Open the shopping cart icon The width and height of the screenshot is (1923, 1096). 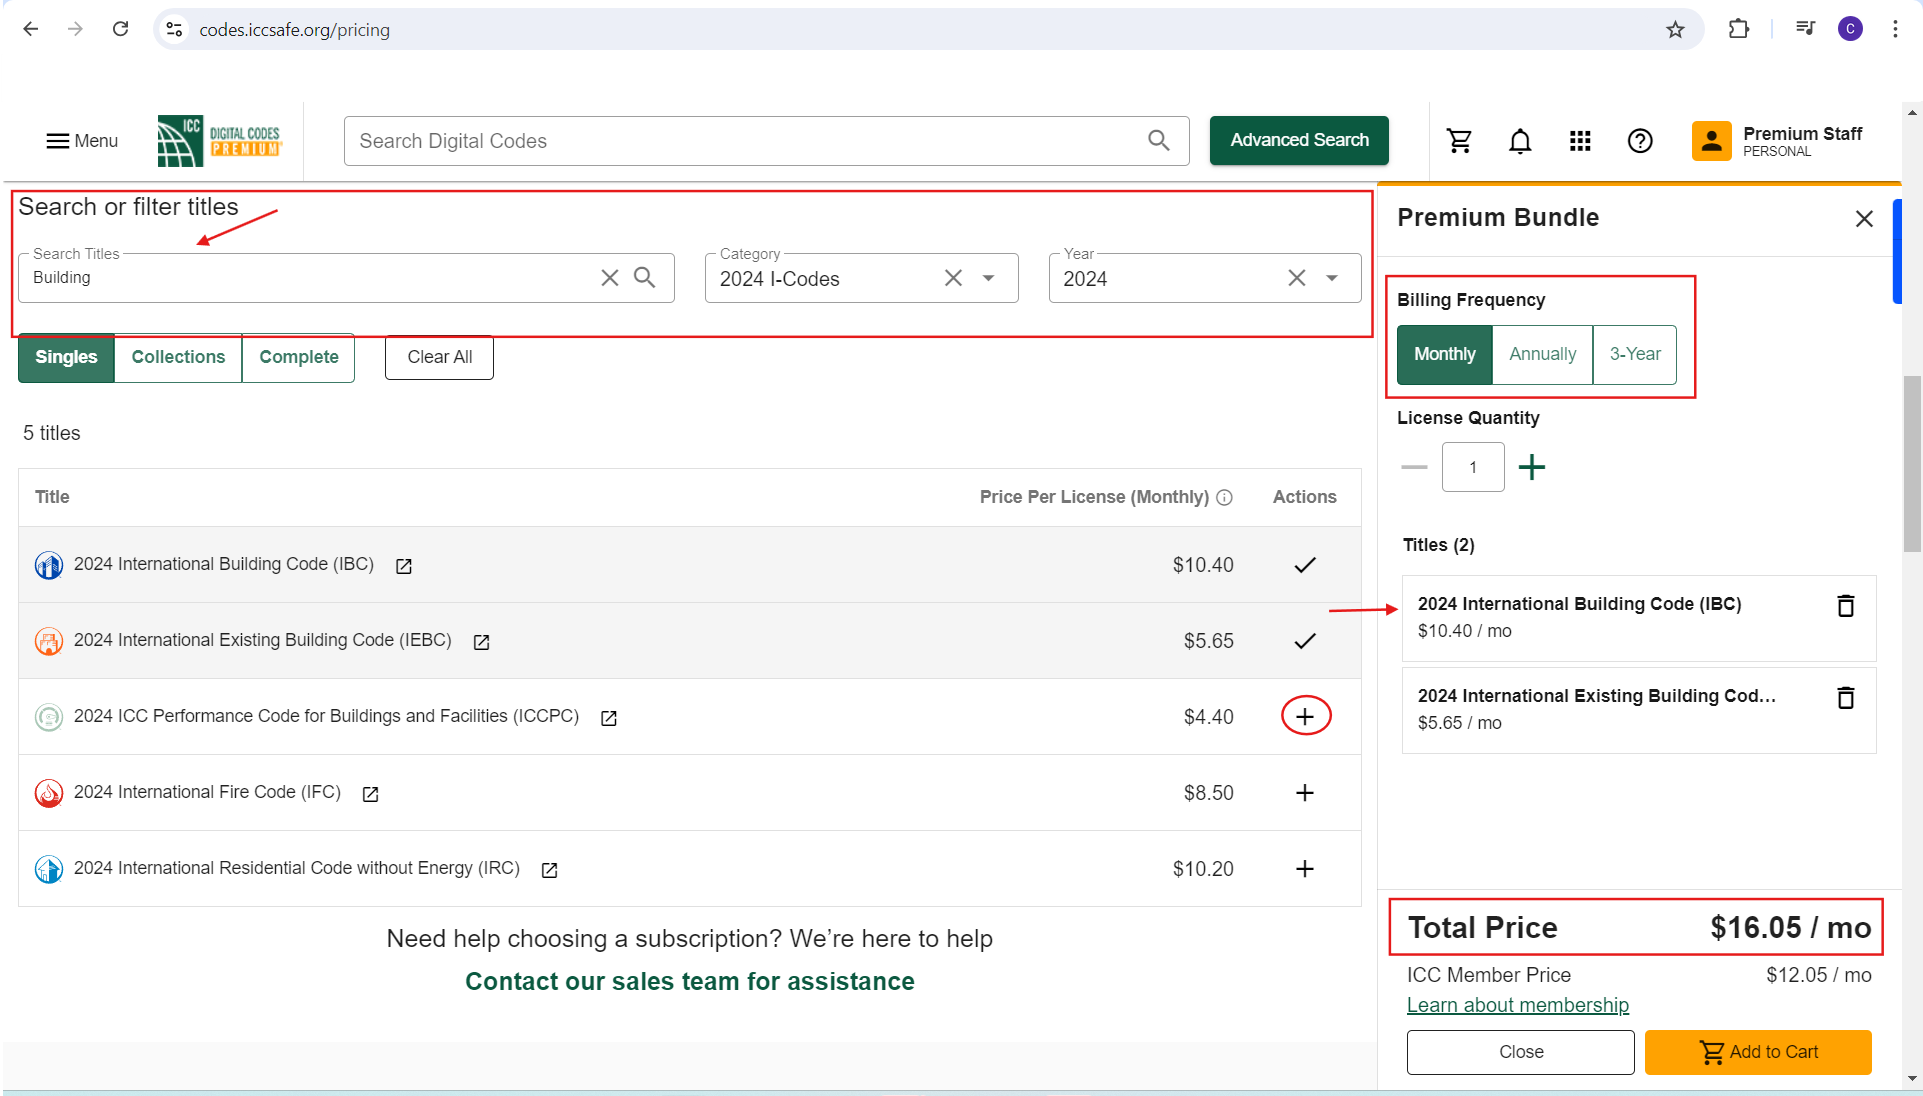1460,141
